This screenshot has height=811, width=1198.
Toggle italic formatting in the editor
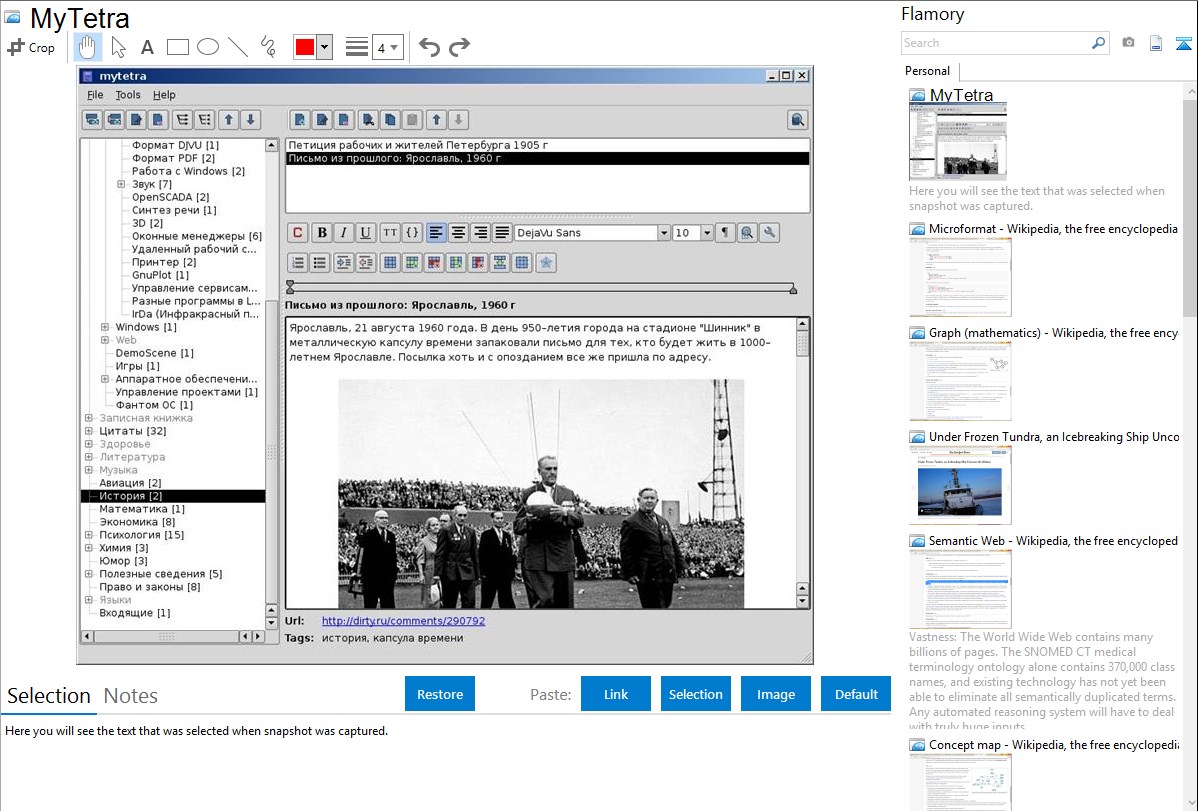click(x=343, y=233)
